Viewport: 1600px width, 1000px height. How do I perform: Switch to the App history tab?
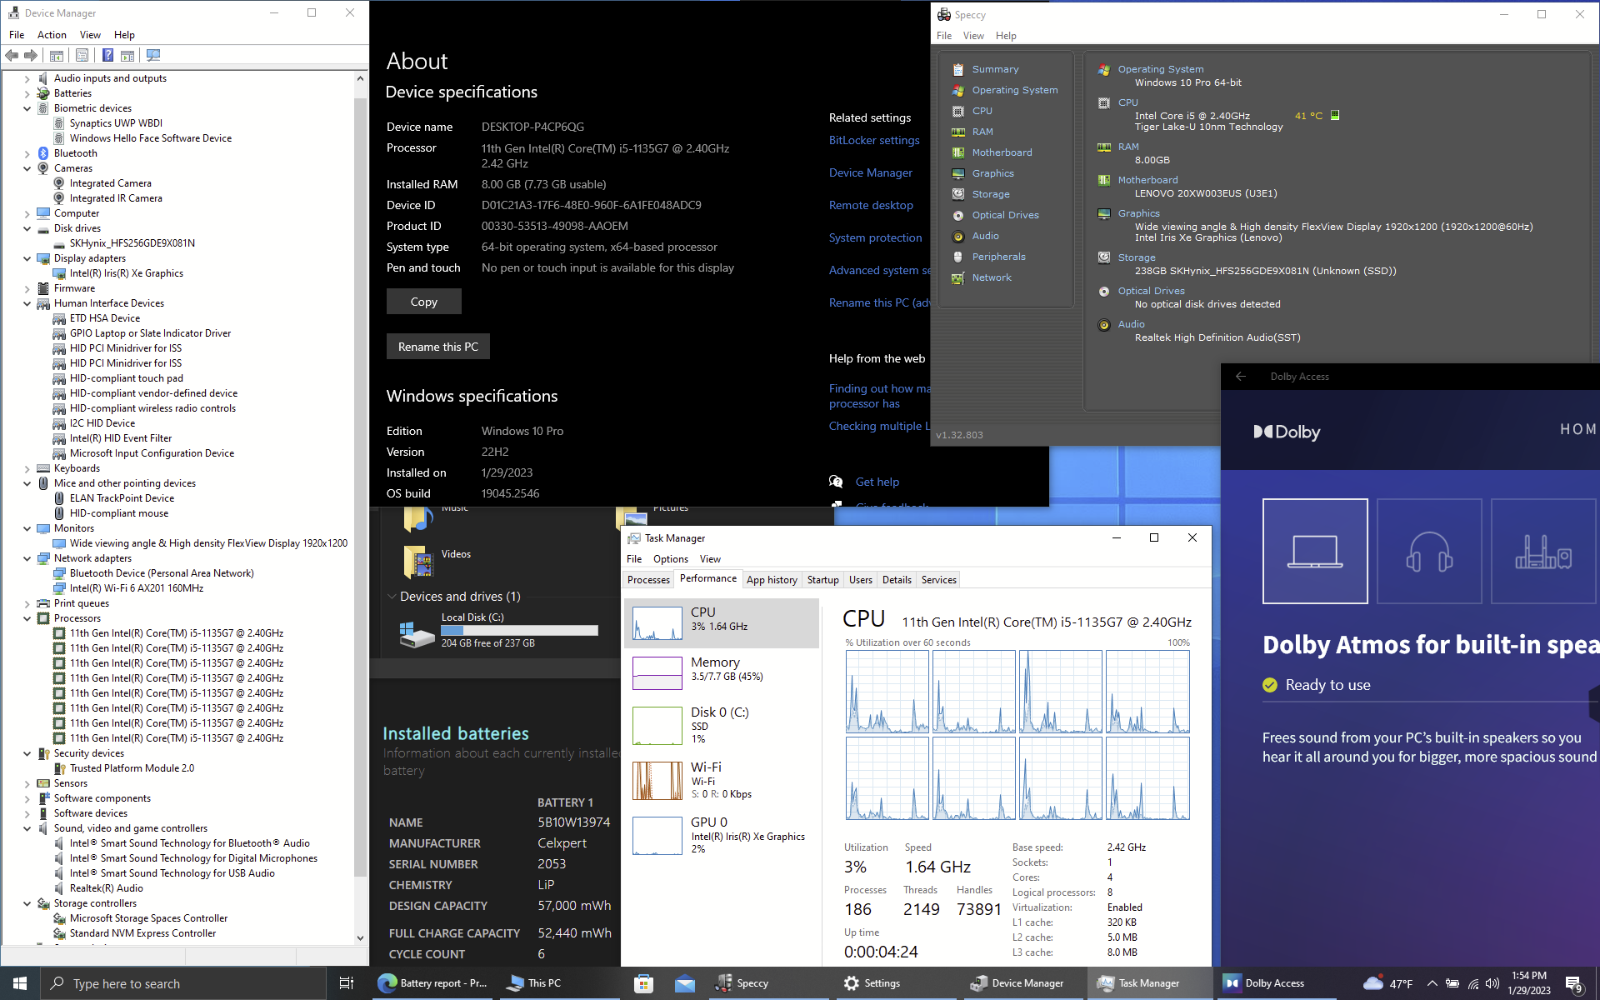772,580
